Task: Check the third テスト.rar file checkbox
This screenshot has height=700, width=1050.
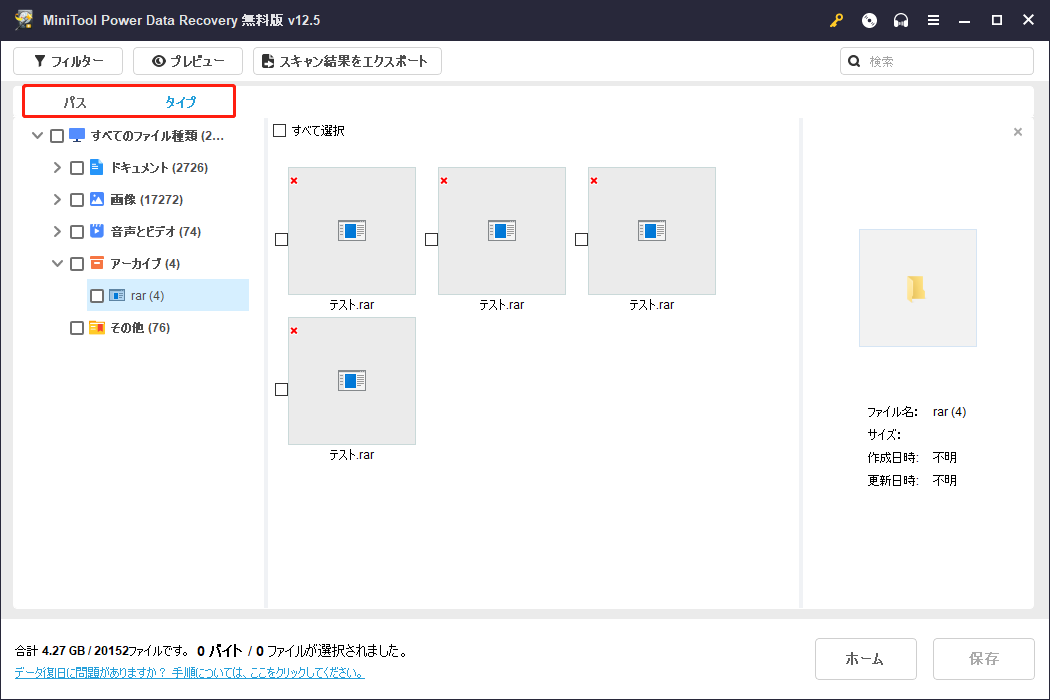Action: pyautogui.click(x=581, y=239)
